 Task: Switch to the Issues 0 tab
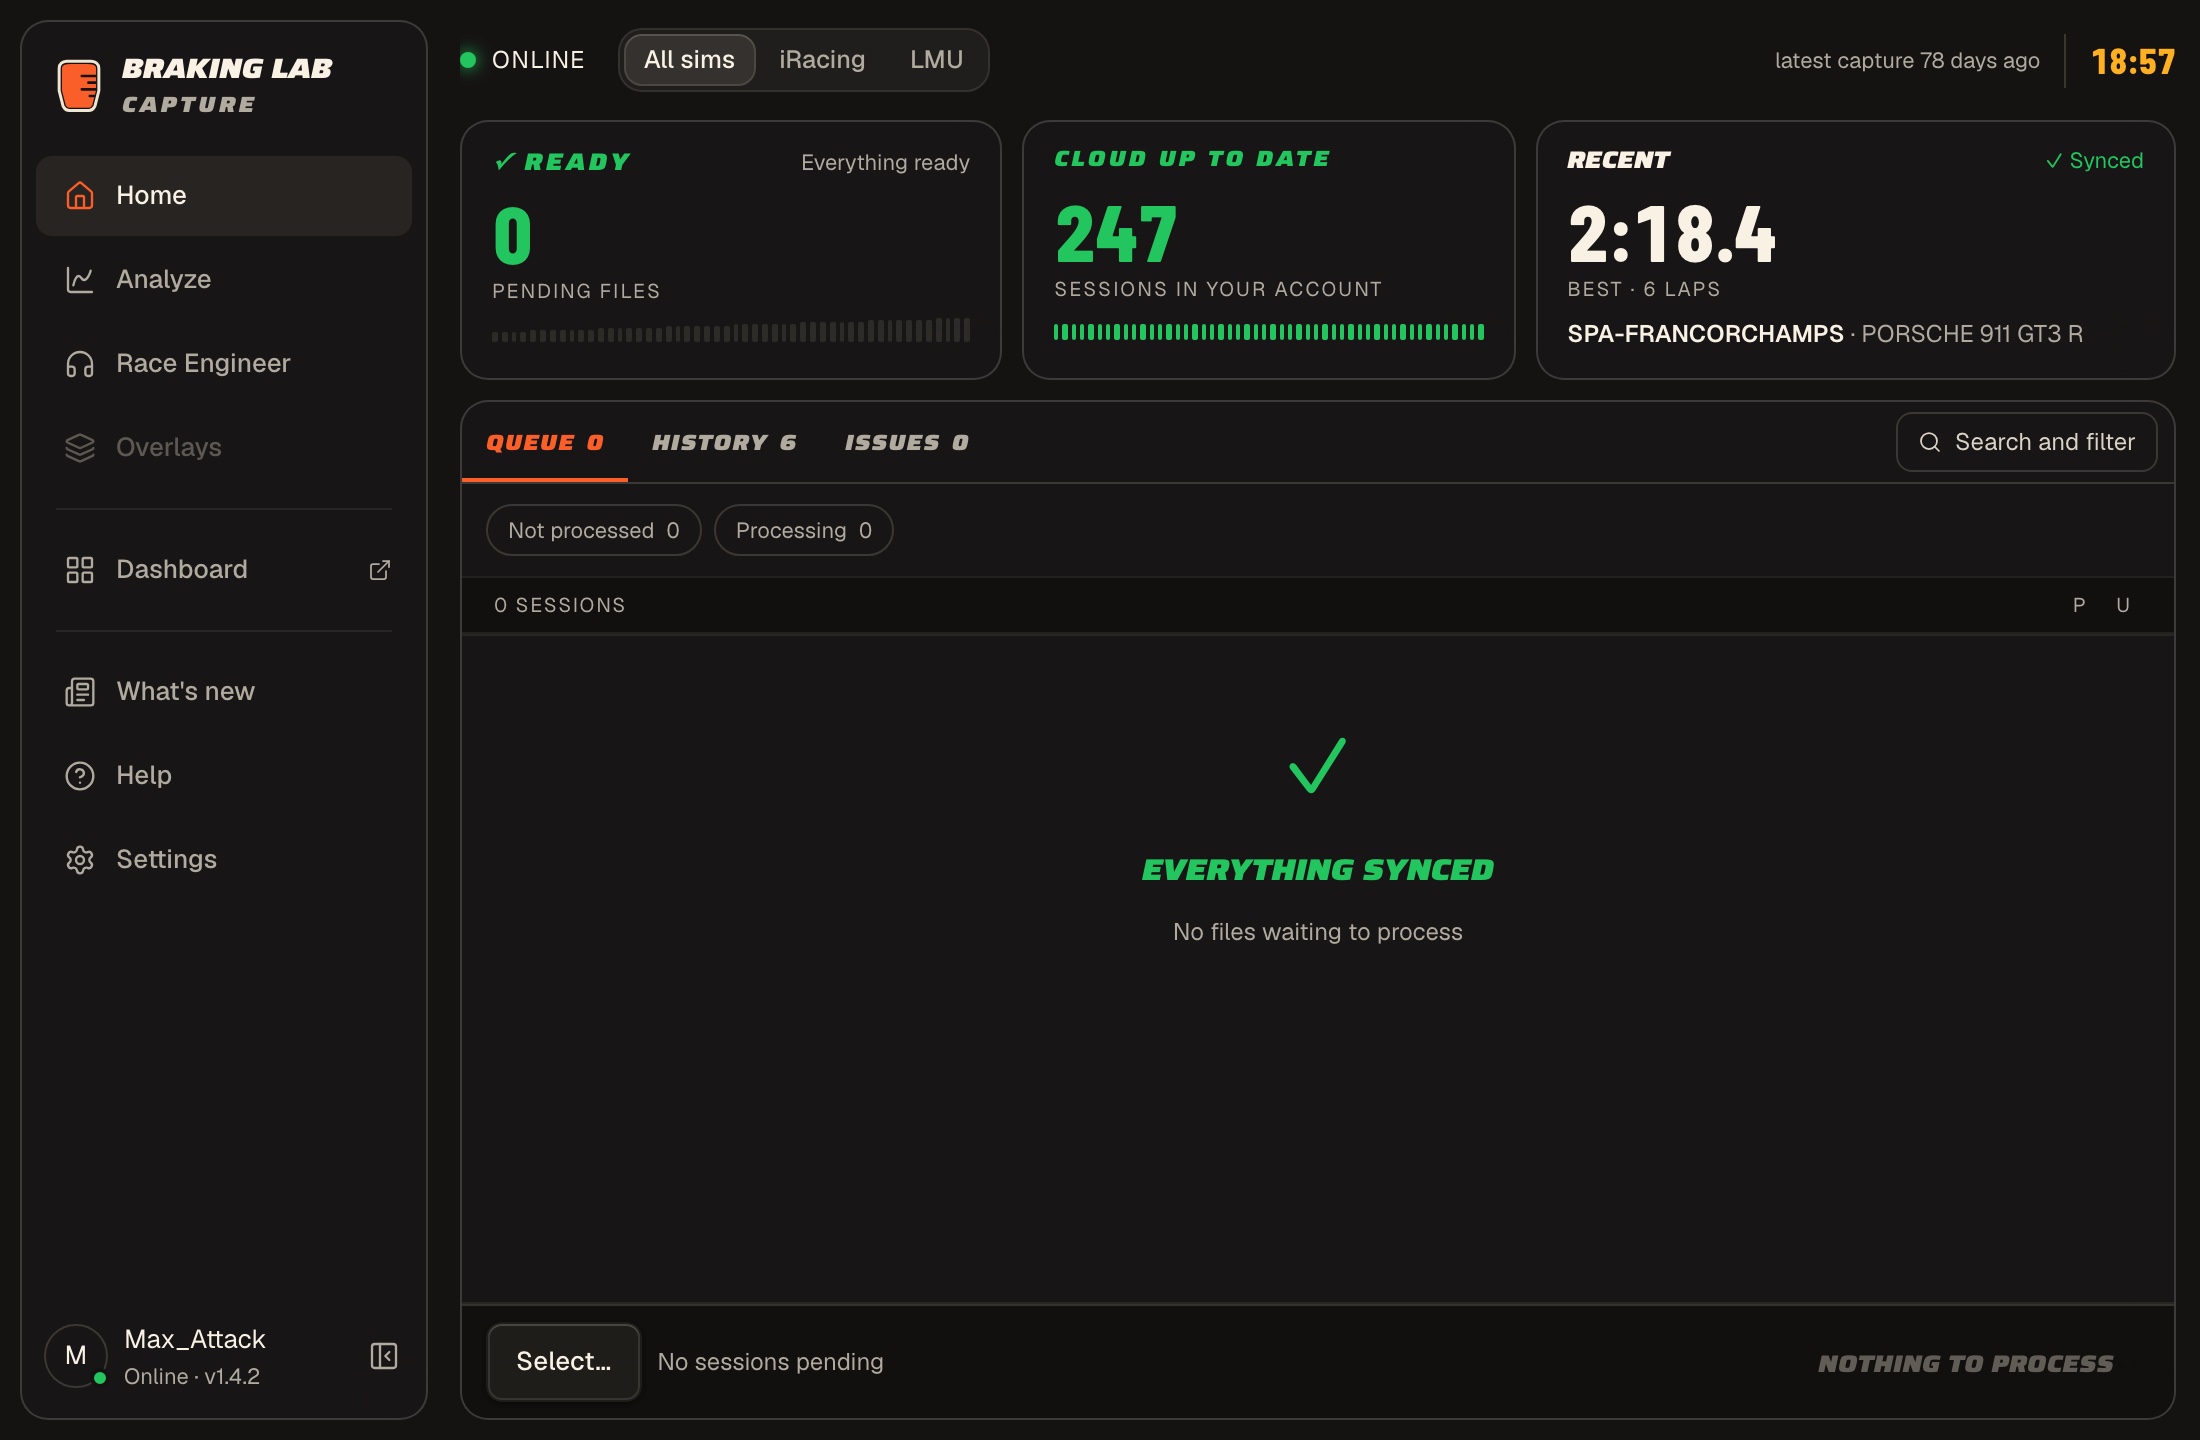[907, 442]
